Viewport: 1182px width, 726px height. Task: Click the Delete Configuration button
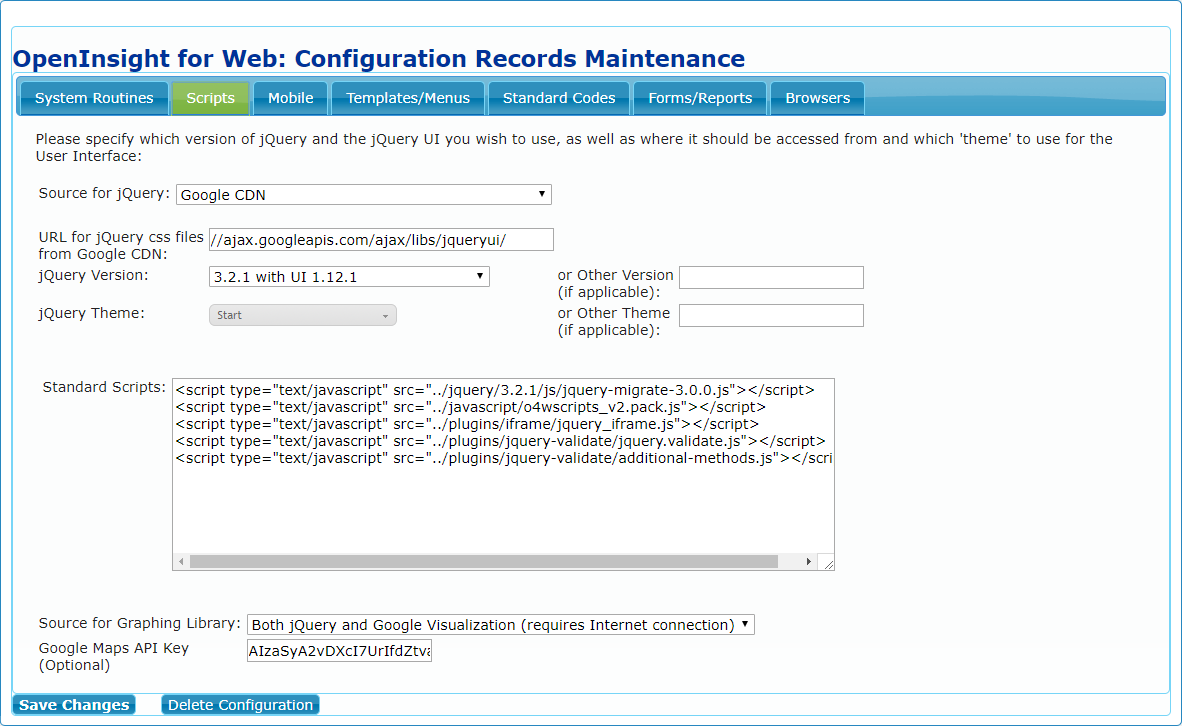240,705
